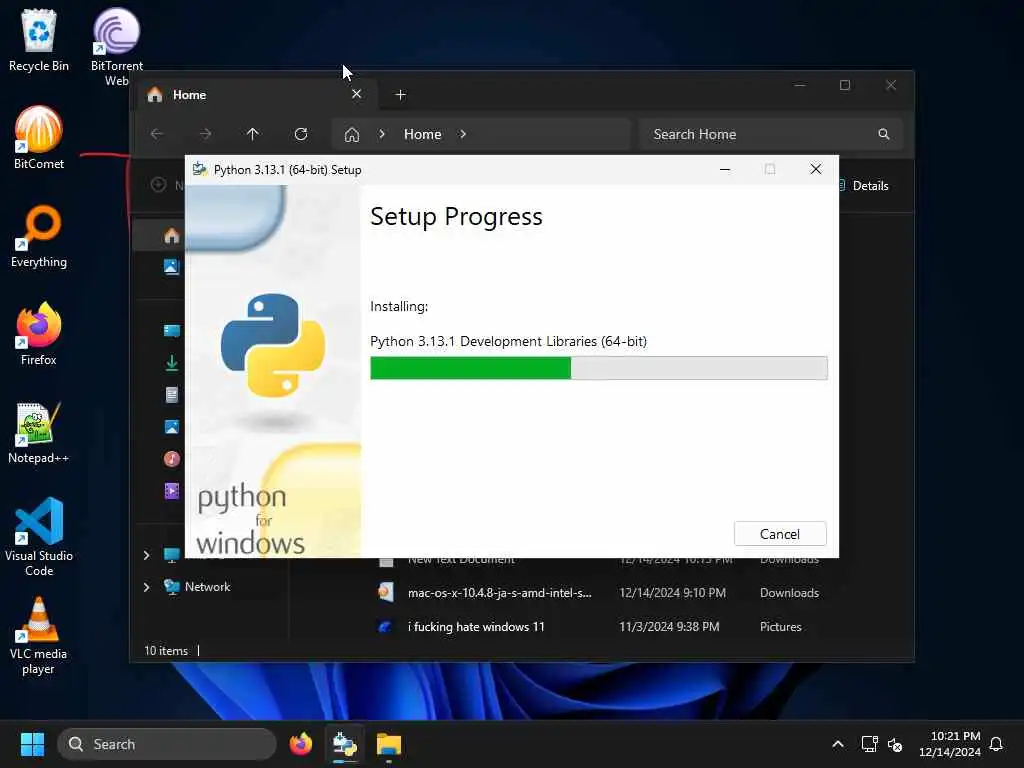Viewport: 1024px width, 768px height.
Task: Add a new File Explorer tab
Action: (x=400, y=95)
